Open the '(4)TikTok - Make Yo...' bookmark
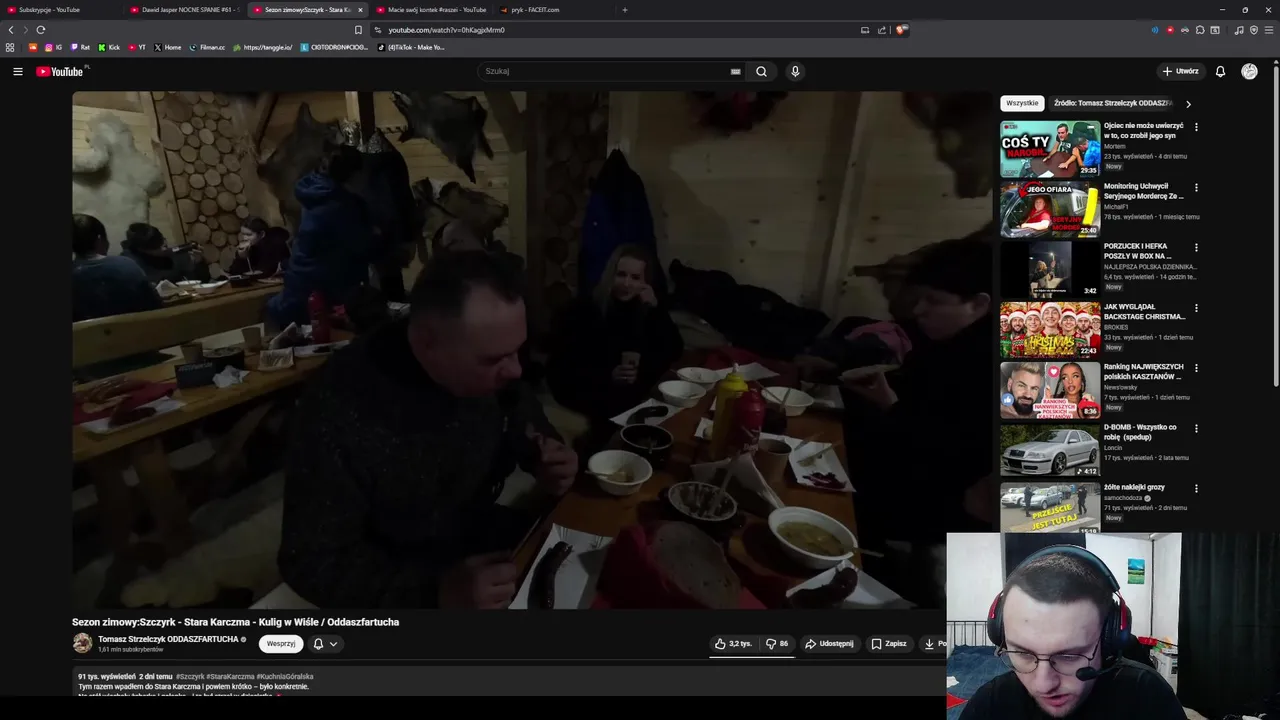This screenshot has width=1280, height=720. [411, 47]
